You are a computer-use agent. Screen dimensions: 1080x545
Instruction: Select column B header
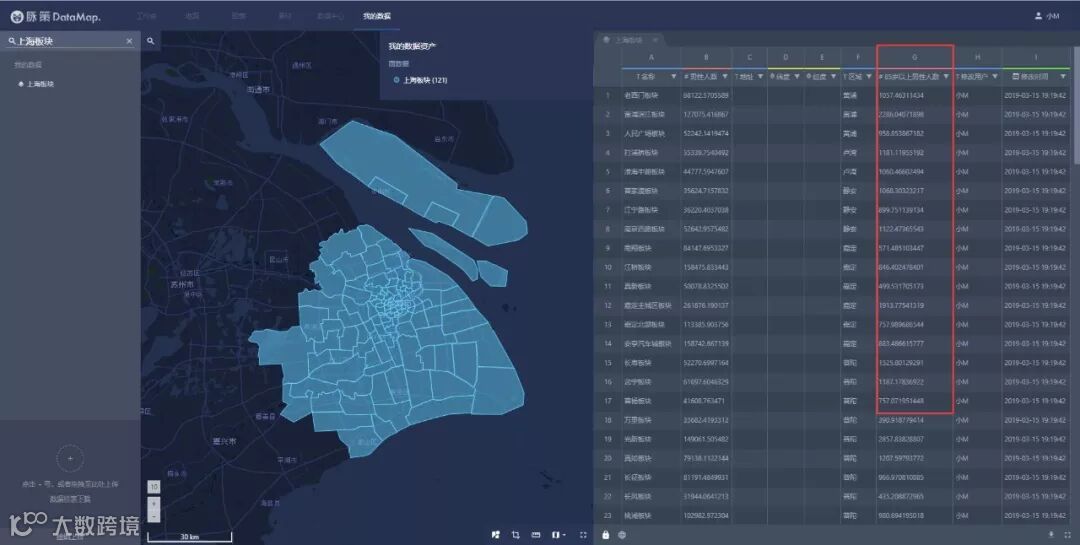[706, 57]
